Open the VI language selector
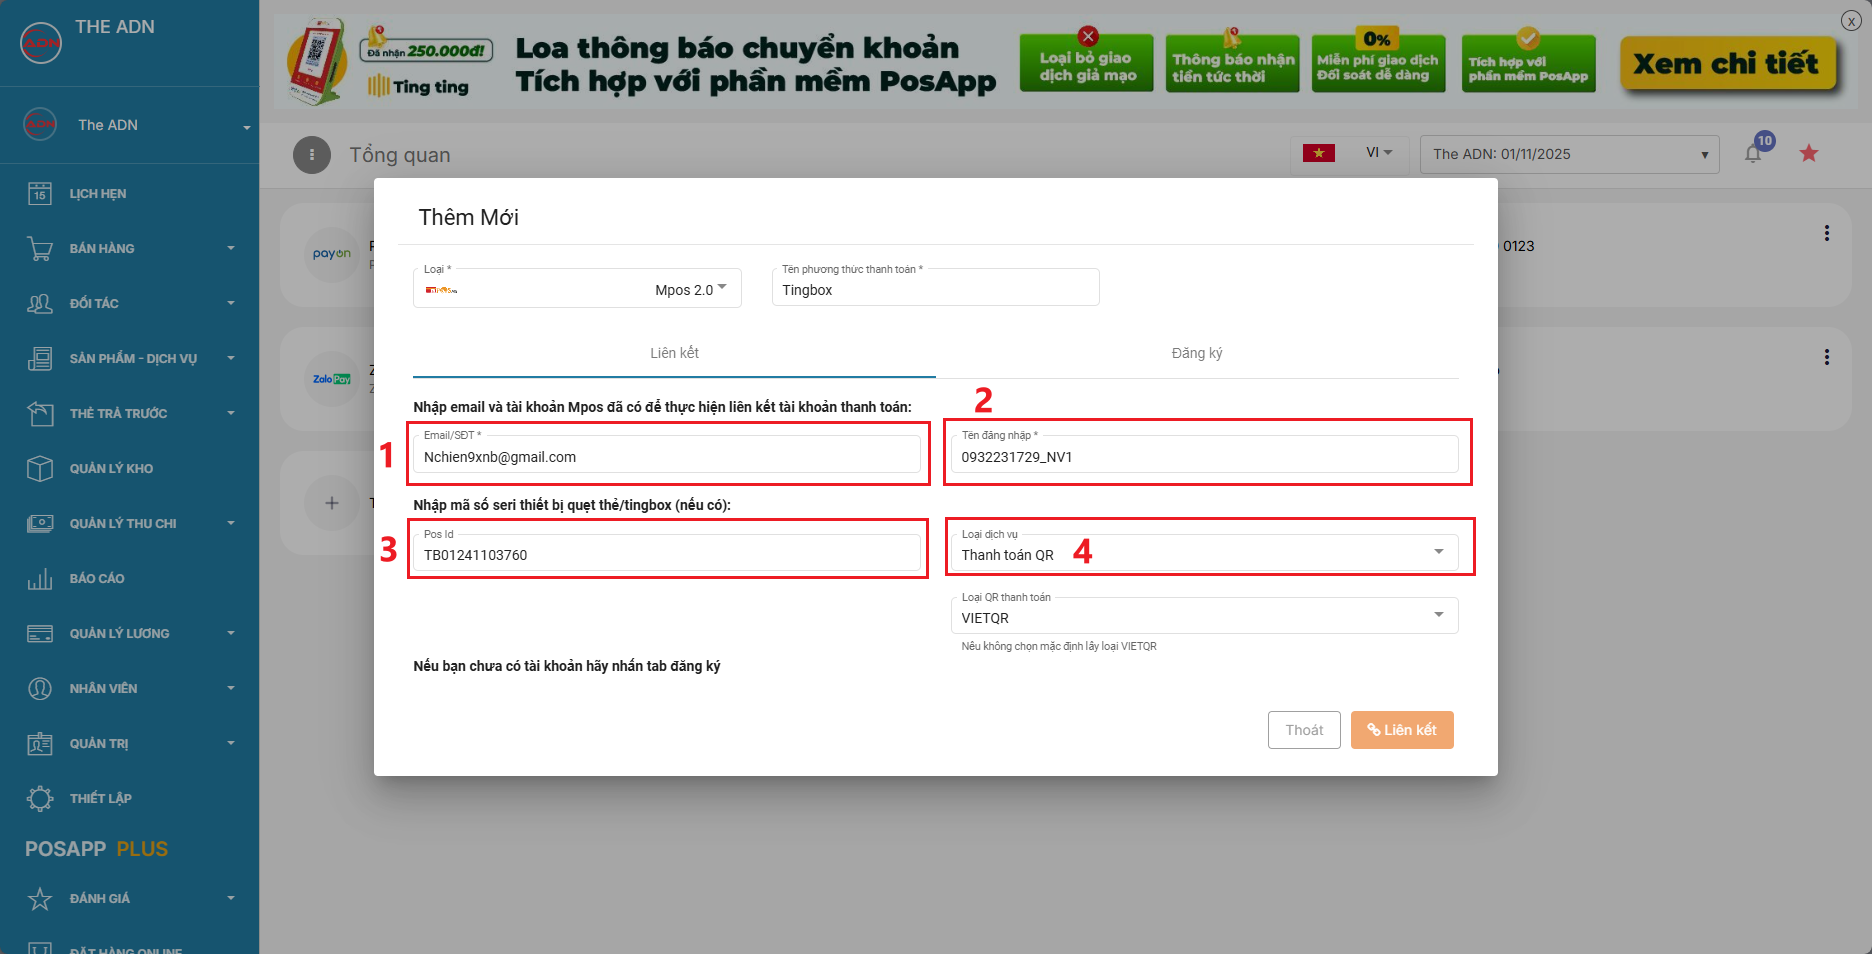This screenshot has width=1872, height=954. pyautogui.click(x=1378, y=153)
